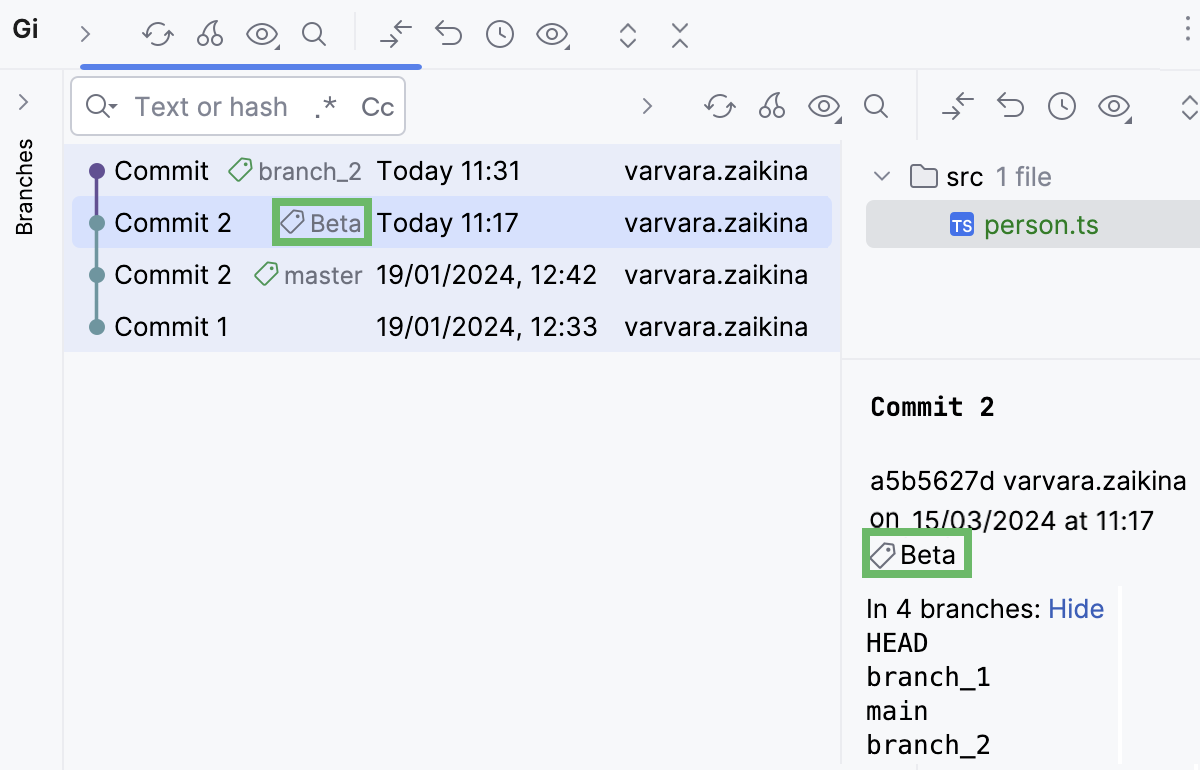
Task: Click the blue progress indicator bar
Action: pyautogui.click(x=250, y=64)
